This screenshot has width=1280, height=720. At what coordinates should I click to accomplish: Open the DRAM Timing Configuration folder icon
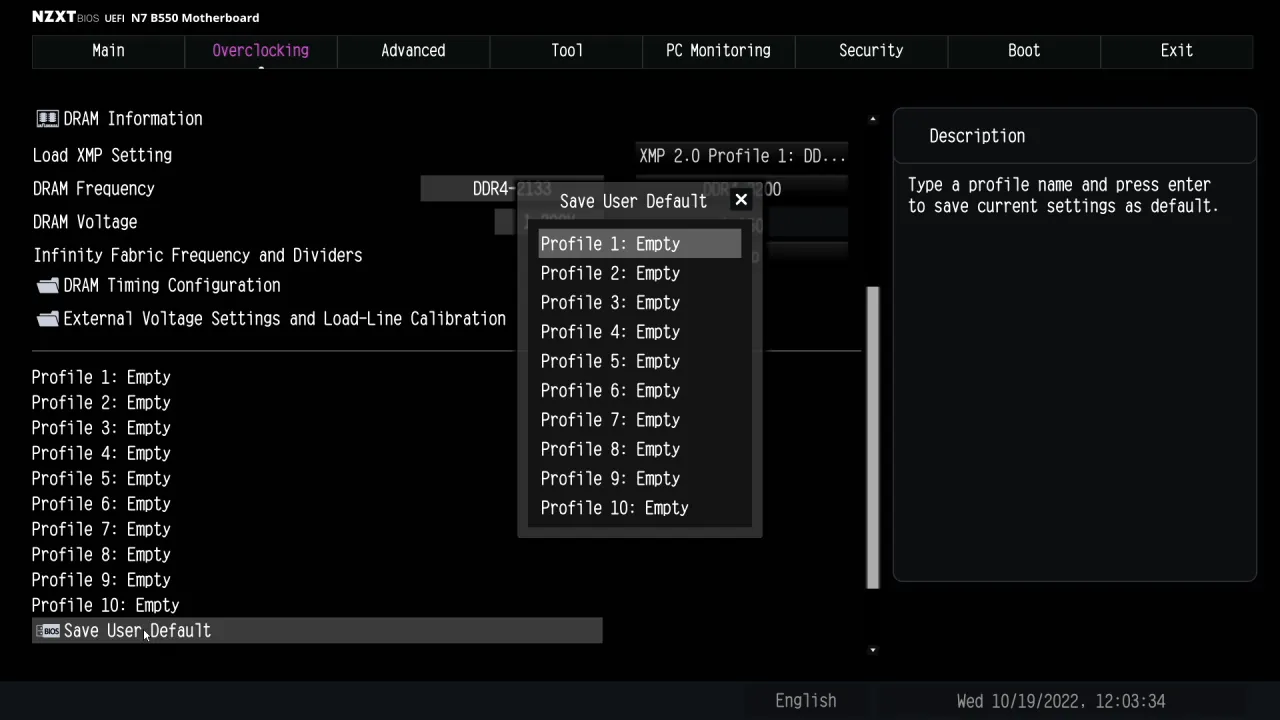[x=47, y=286]
